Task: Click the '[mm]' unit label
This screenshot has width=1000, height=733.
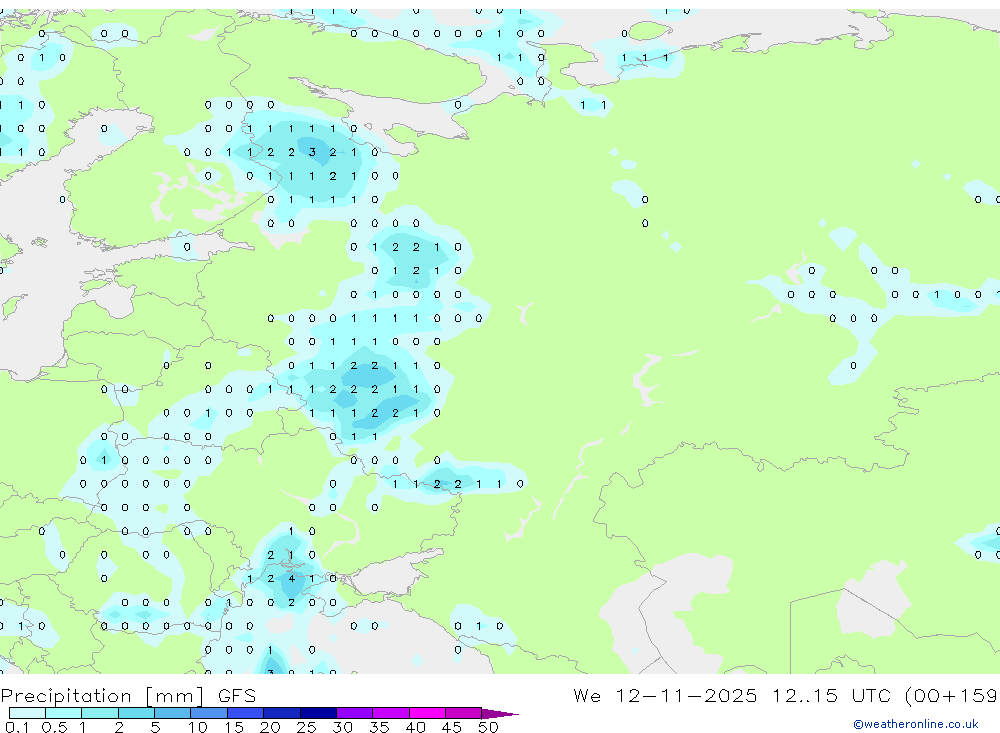Action: click(175, 696)
